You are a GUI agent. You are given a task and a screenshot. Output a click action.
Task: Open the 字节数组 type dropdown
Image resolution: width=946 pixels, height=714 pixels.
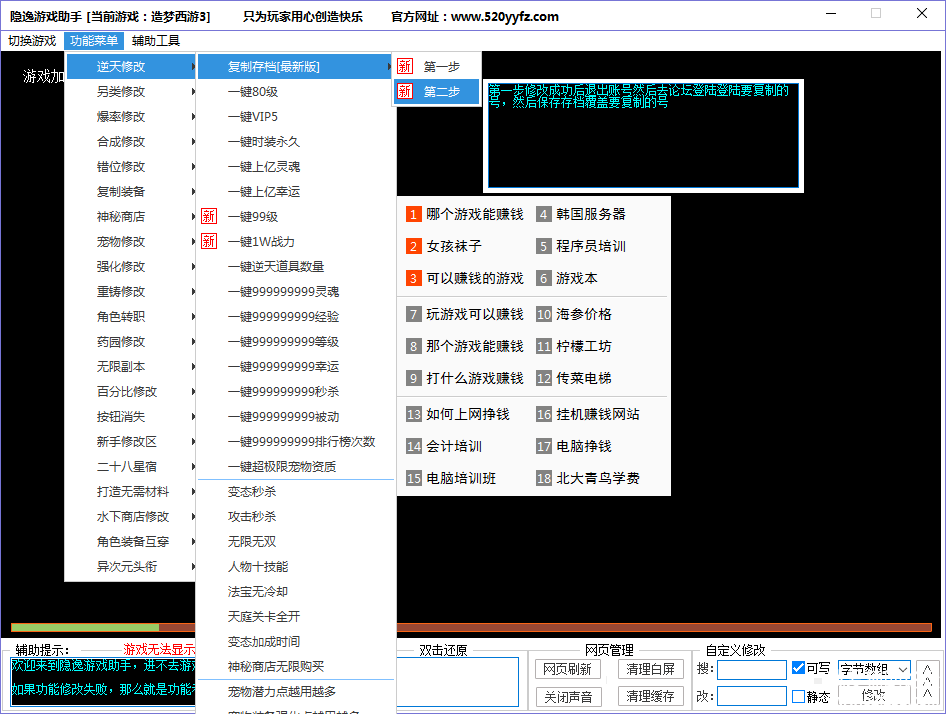coord(874,669)
